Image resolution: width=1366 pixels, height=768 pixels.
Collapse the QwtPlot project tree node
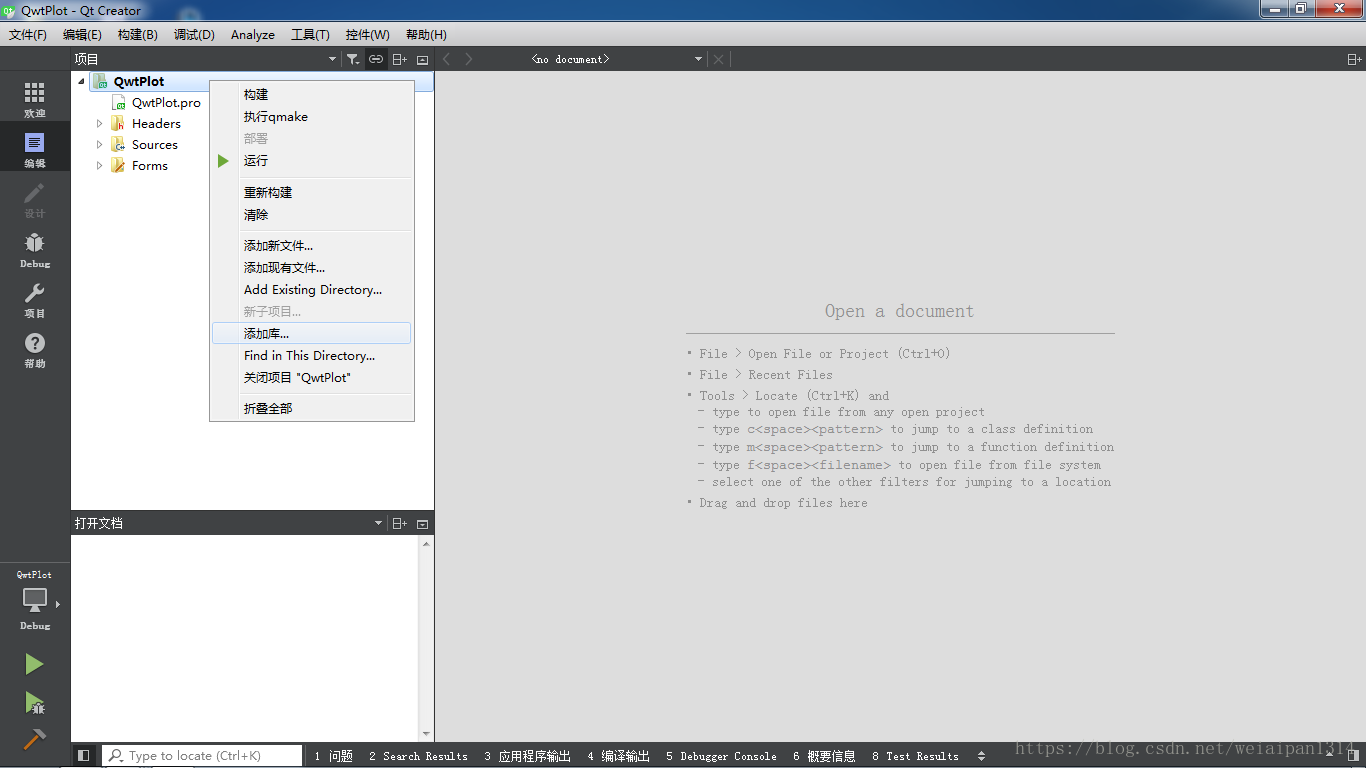tap(81, 82)
